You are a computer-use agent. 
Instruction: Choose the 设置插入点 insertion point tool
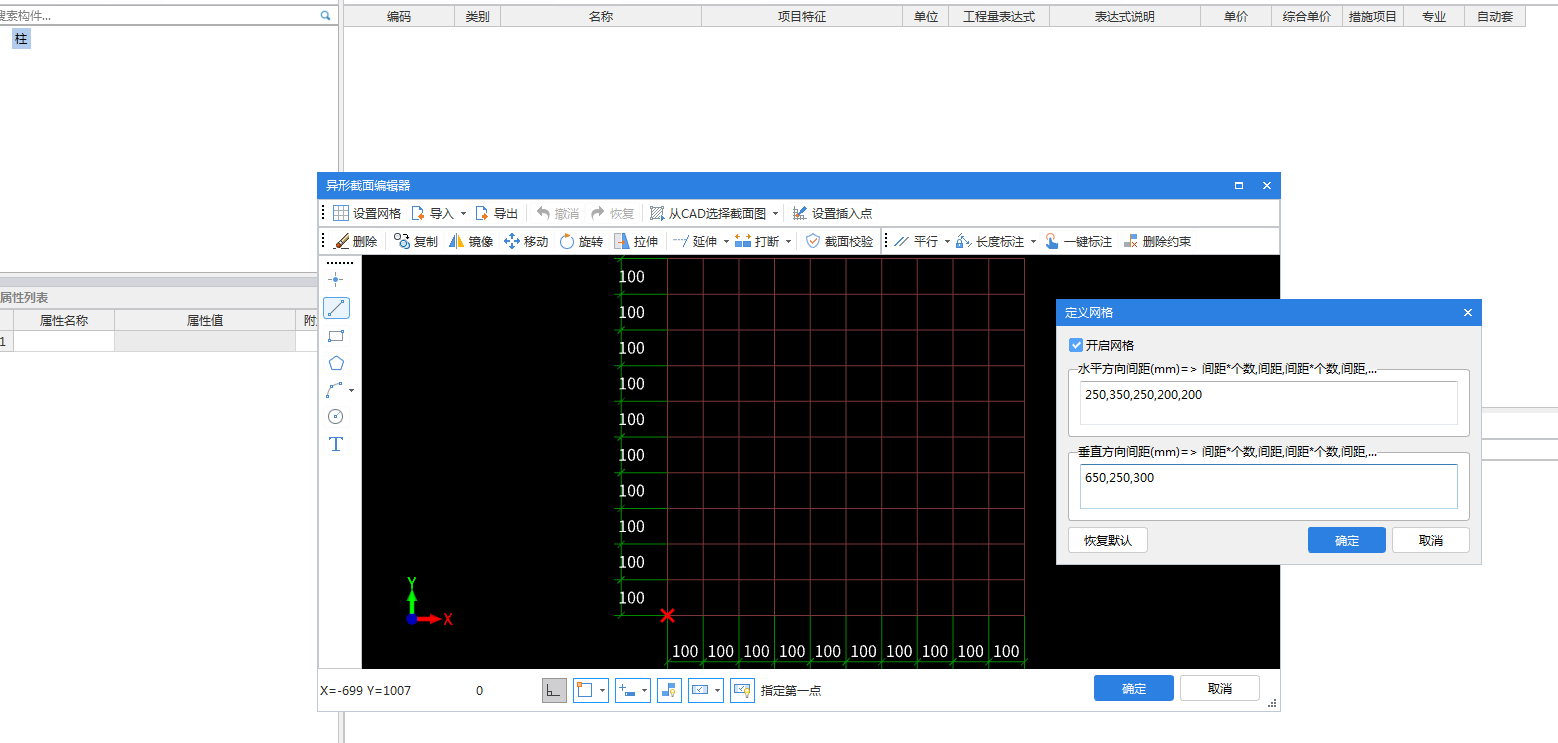(832, 213)
